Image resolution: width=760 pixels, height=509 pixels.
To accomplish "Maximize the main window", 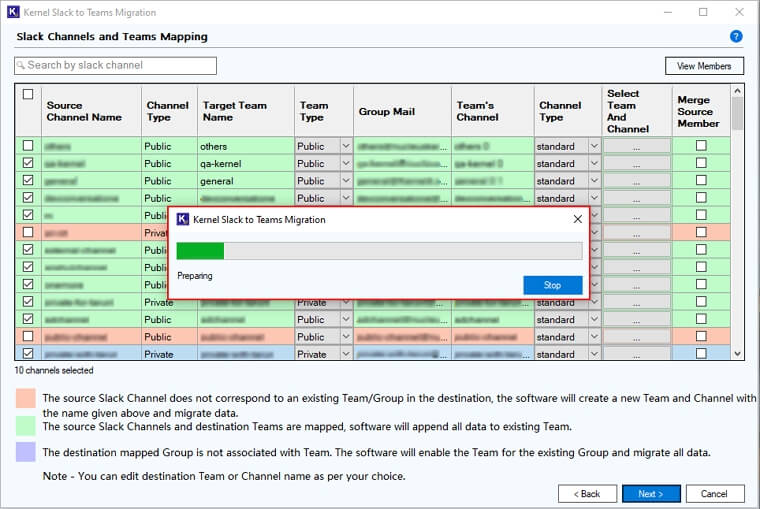I will [703, 12].
